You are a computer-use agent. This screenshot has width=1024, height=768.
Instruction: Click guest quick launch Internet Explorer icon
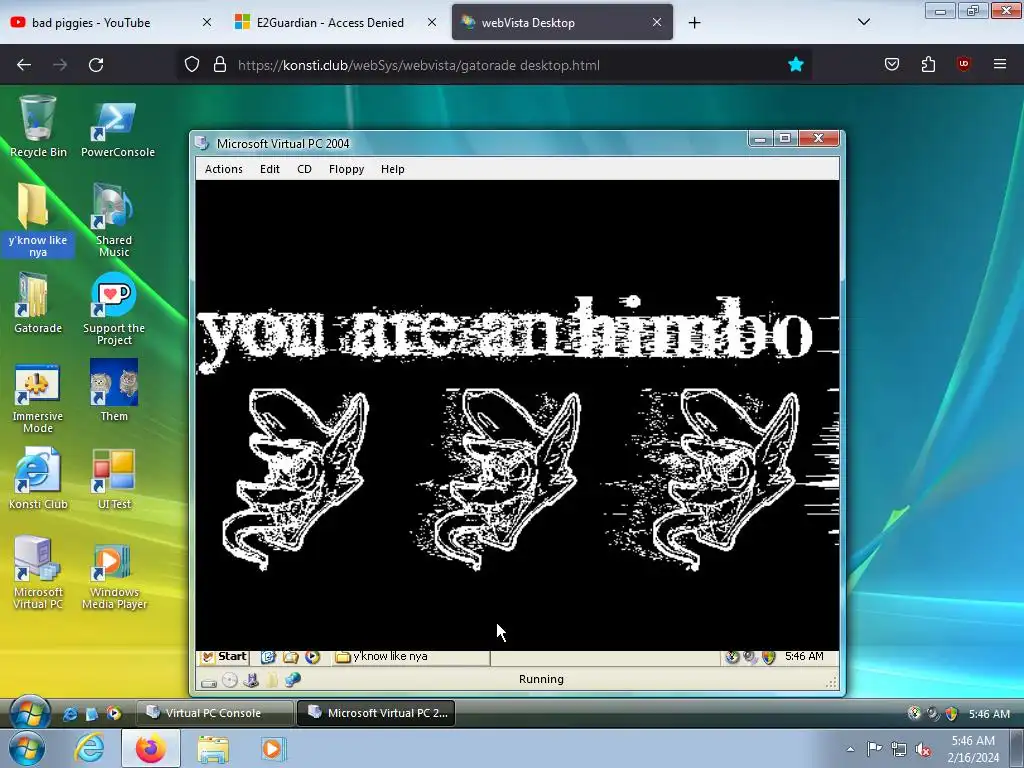268,657
